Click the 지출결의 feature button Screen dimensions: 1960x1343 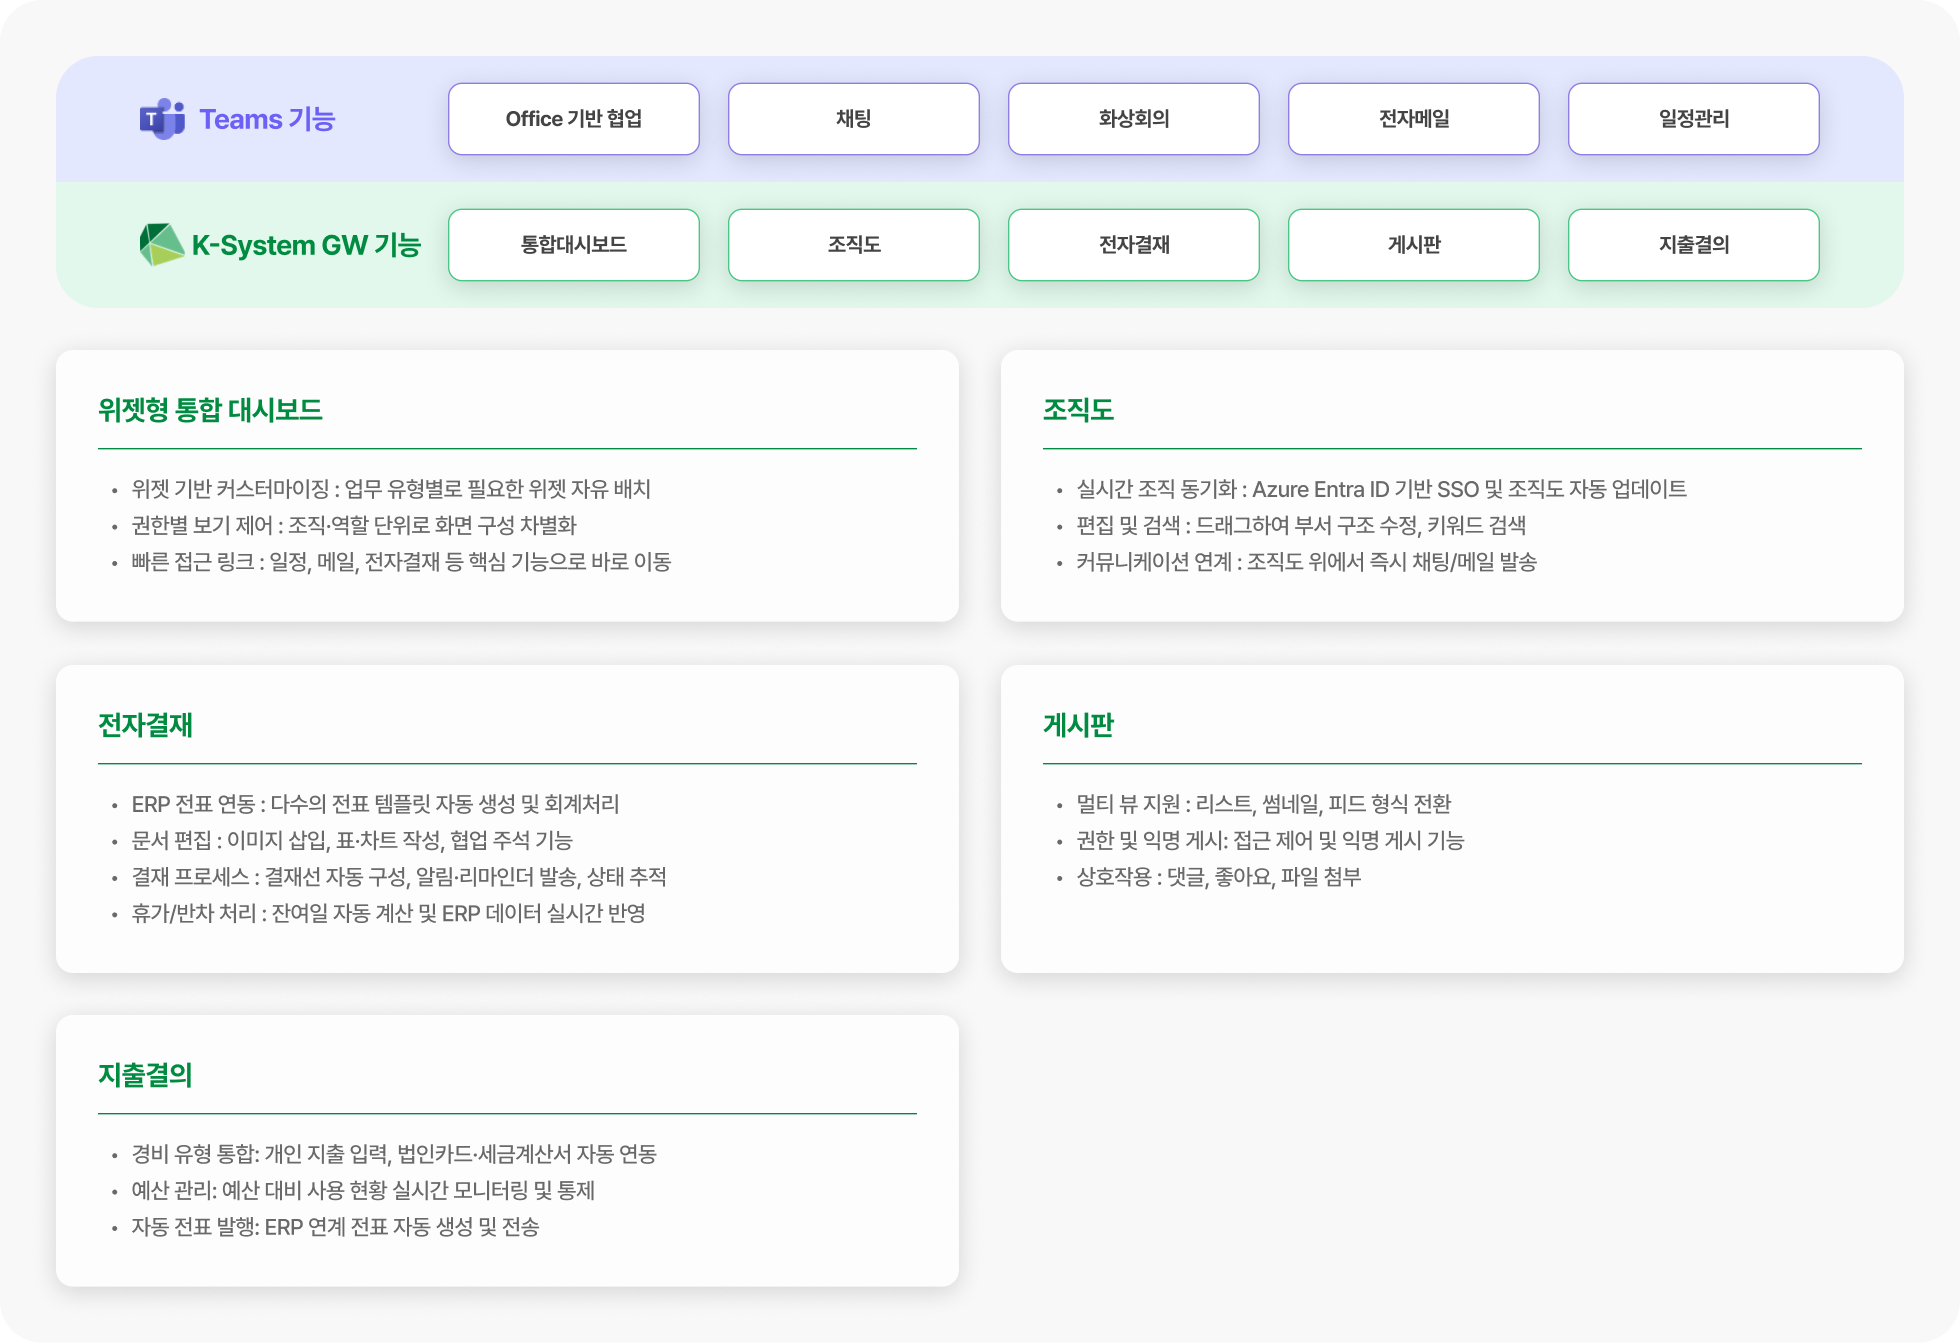(x=1693, y=245)
